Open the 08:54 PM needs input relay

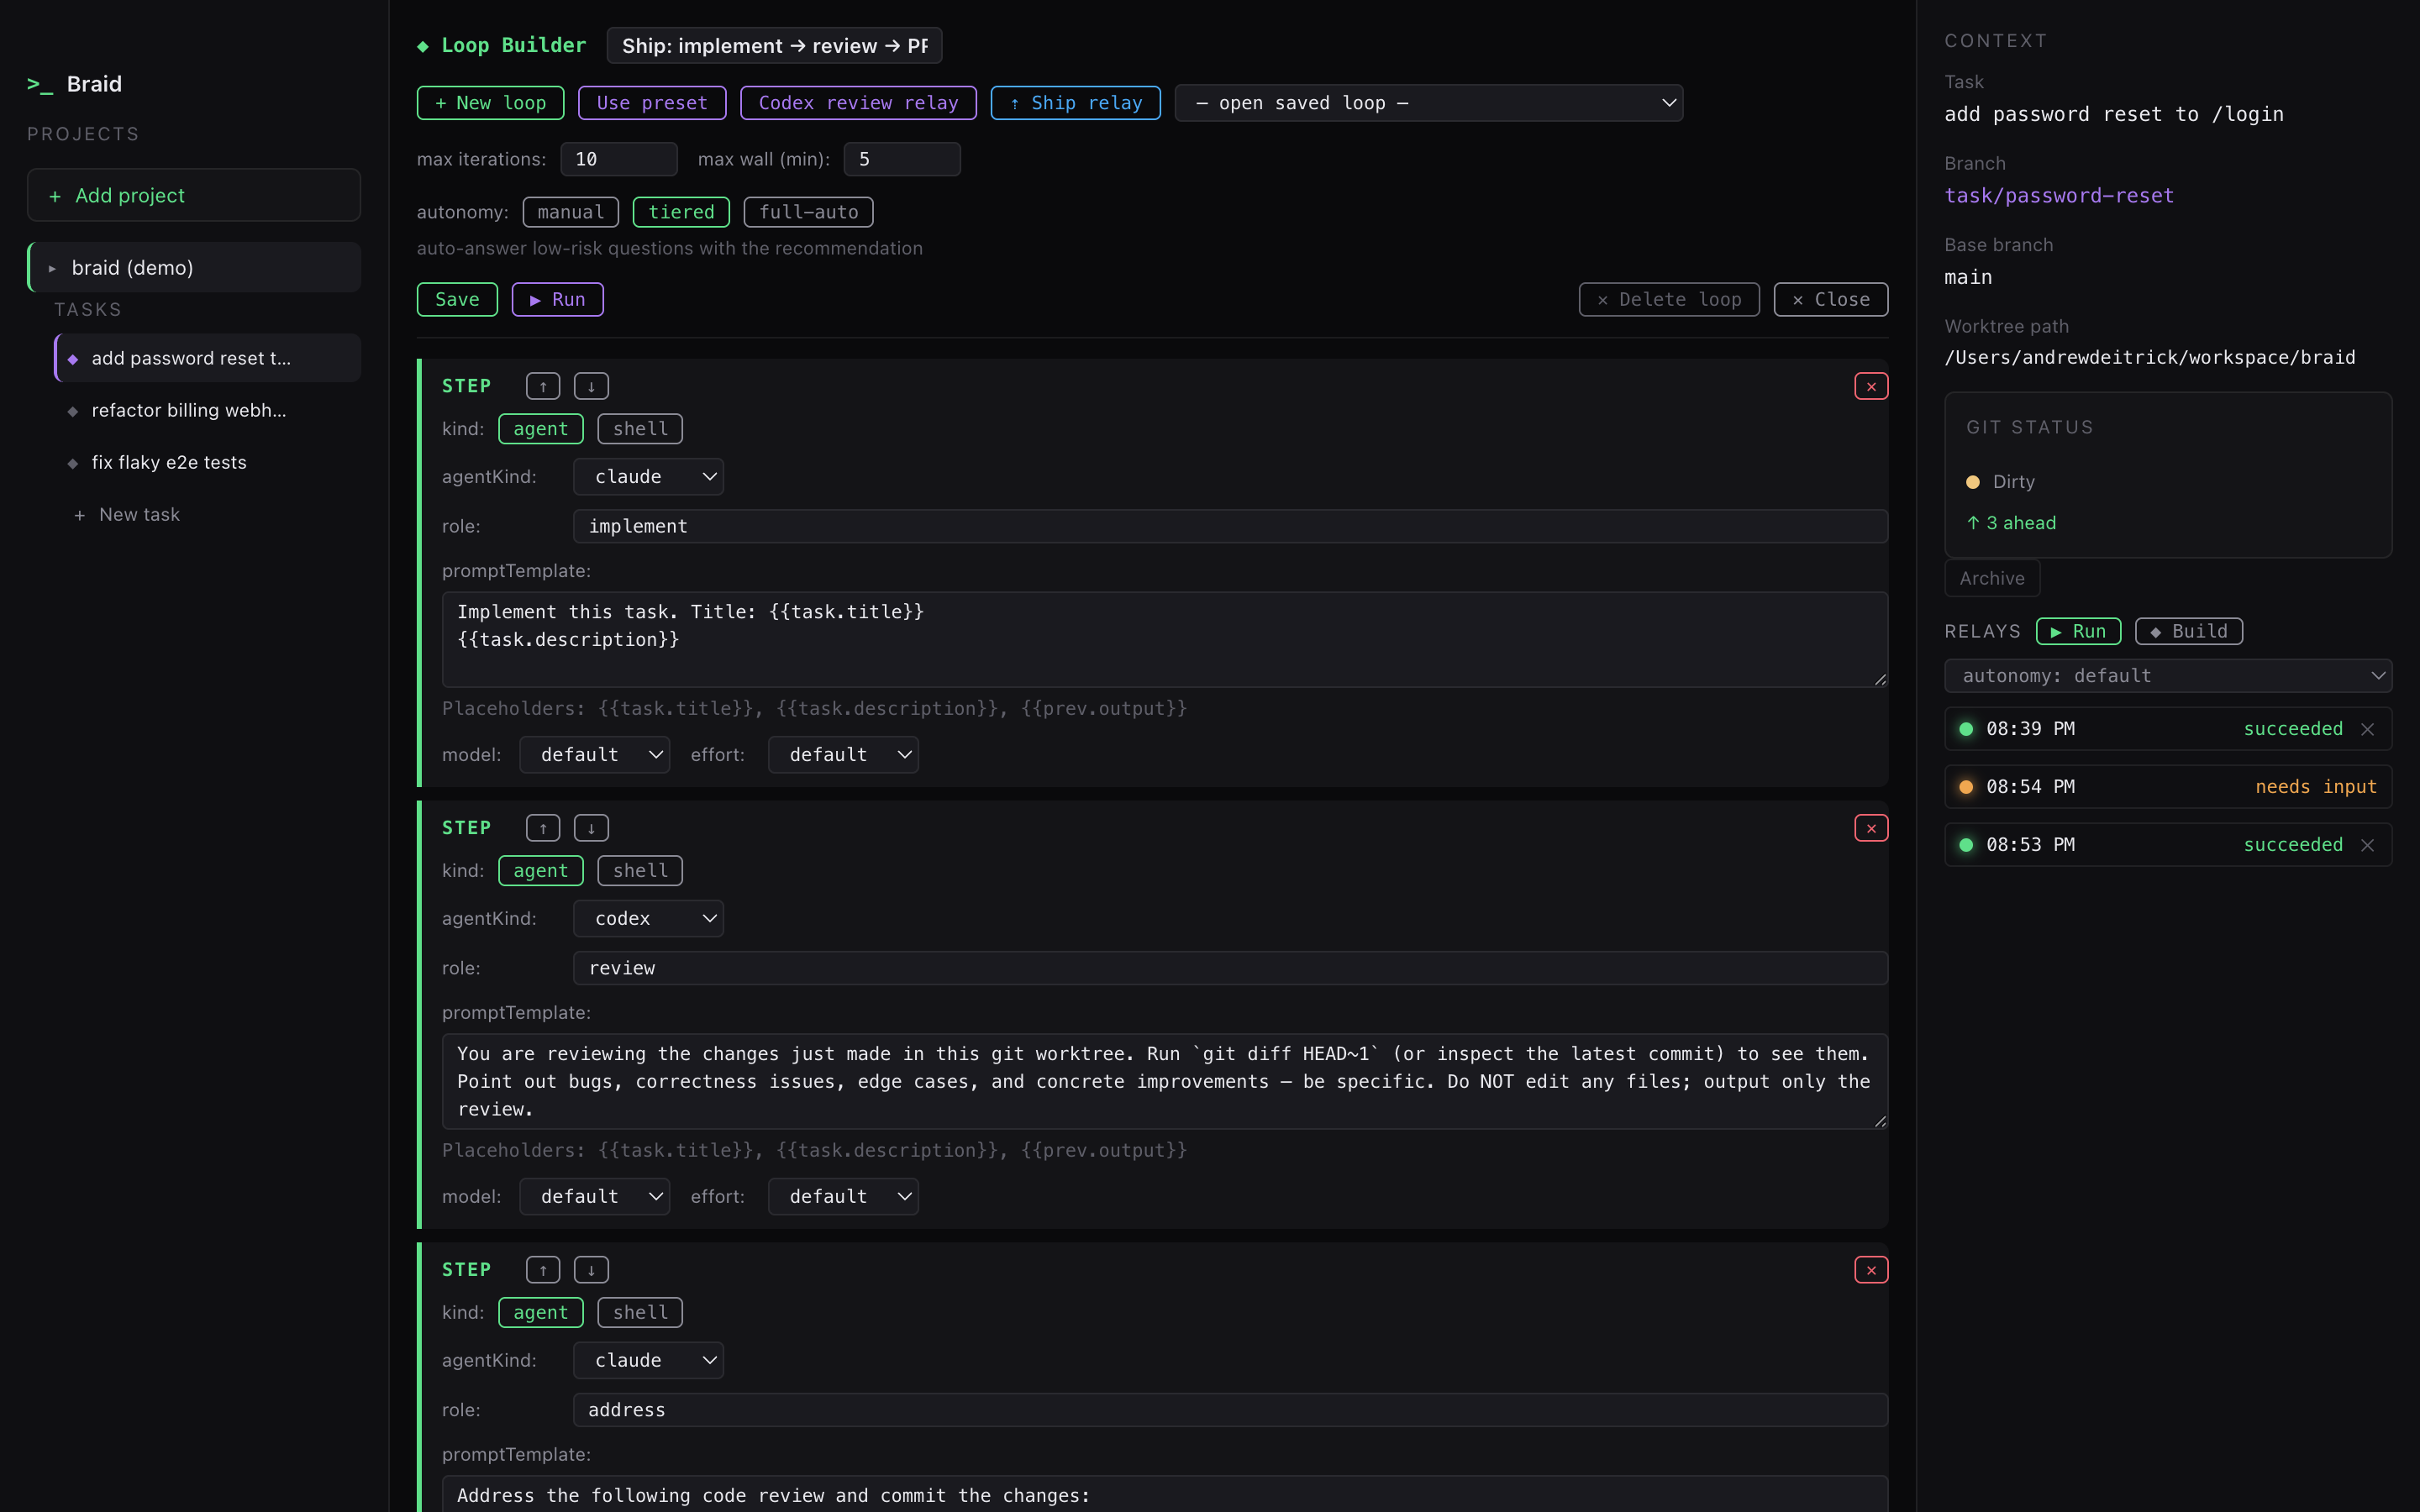(x=2168, y=787)
